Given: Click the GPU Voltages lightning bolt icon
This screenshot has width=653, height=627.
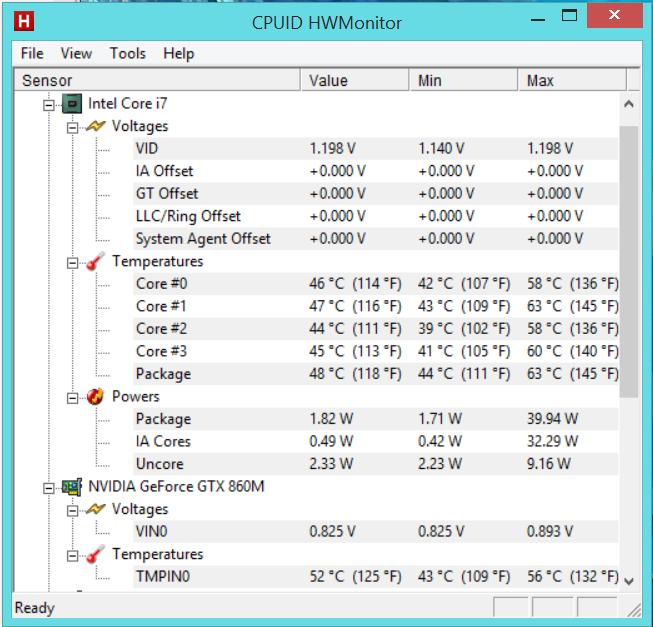Looking at the screenshot, I should pyautogui.click(x=95, y=509).
